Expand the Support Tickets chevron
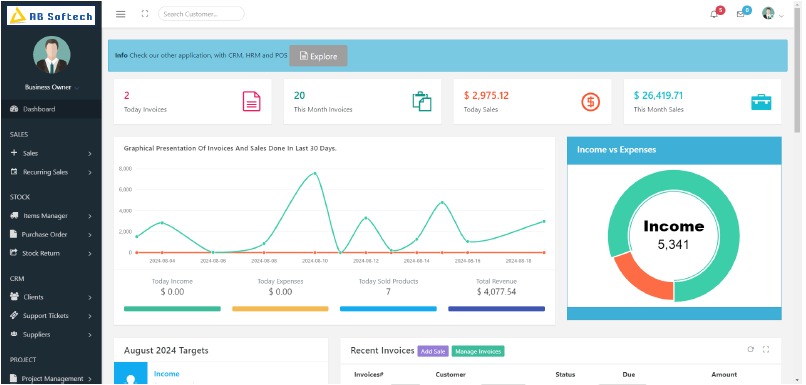Image resolution: width=806 pixels, height=385 pixels. tap(90, 316)
